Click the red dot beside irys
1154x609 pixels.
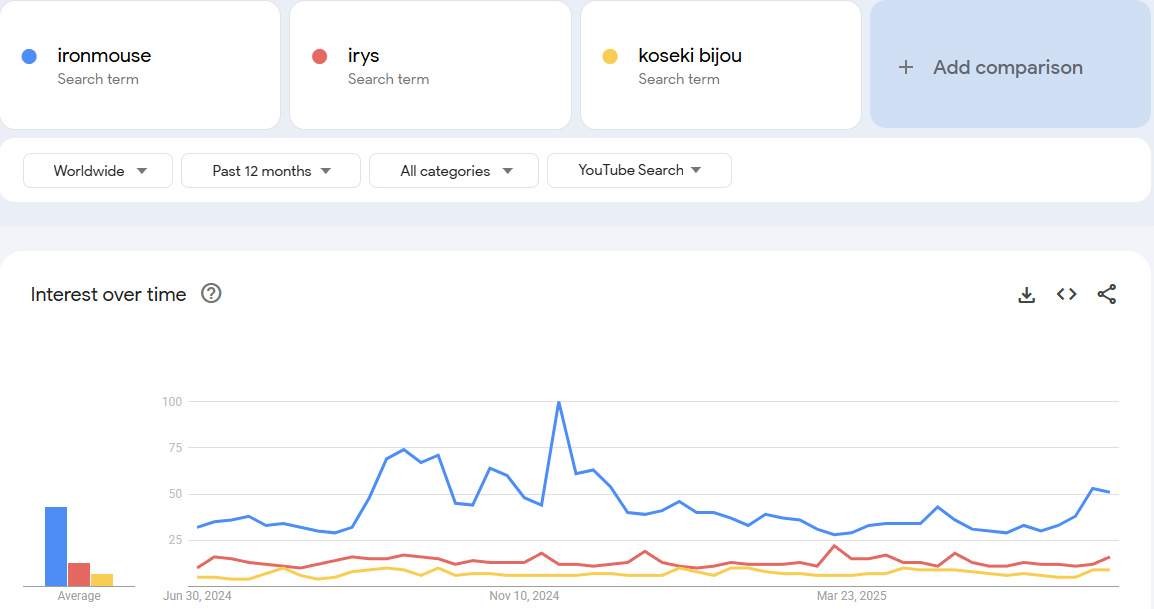320,56
